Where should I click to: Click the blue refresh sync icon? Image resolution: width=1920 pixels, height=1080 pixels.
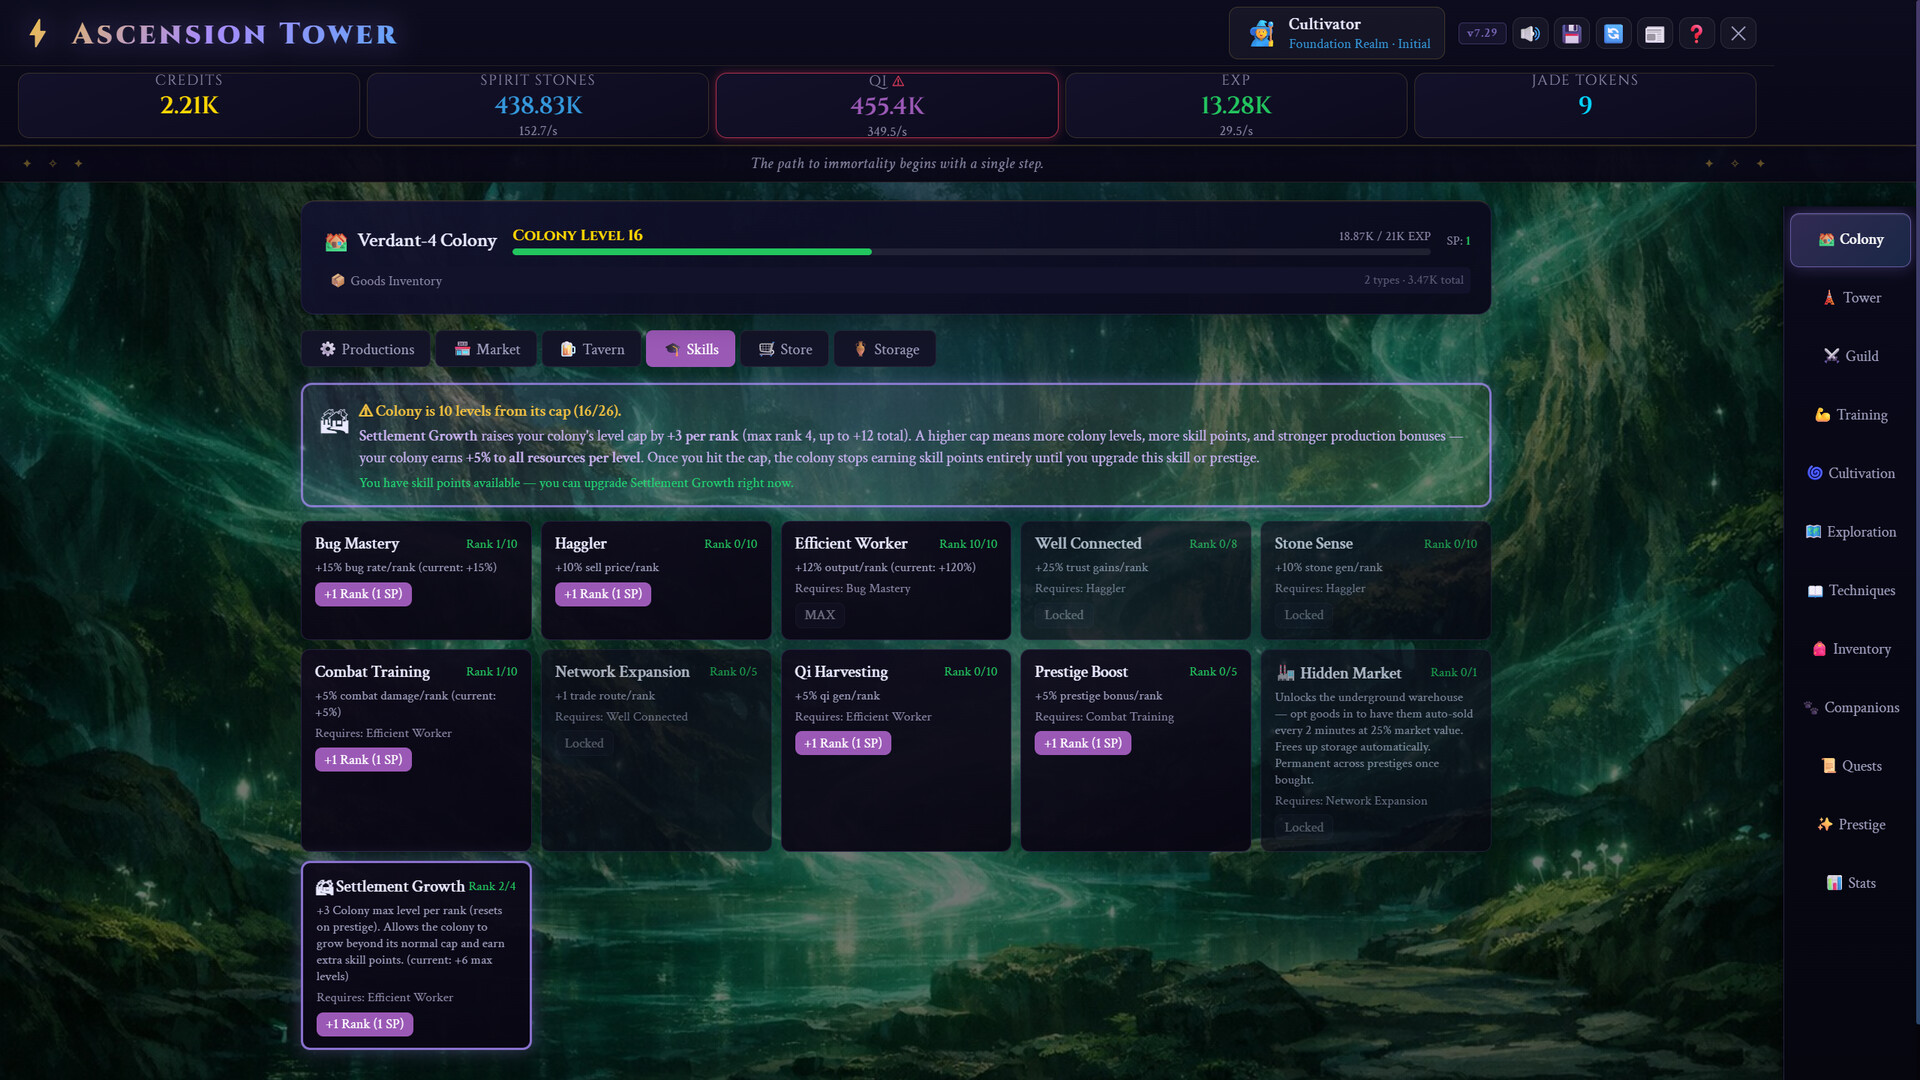click(x=1613, y=34)
